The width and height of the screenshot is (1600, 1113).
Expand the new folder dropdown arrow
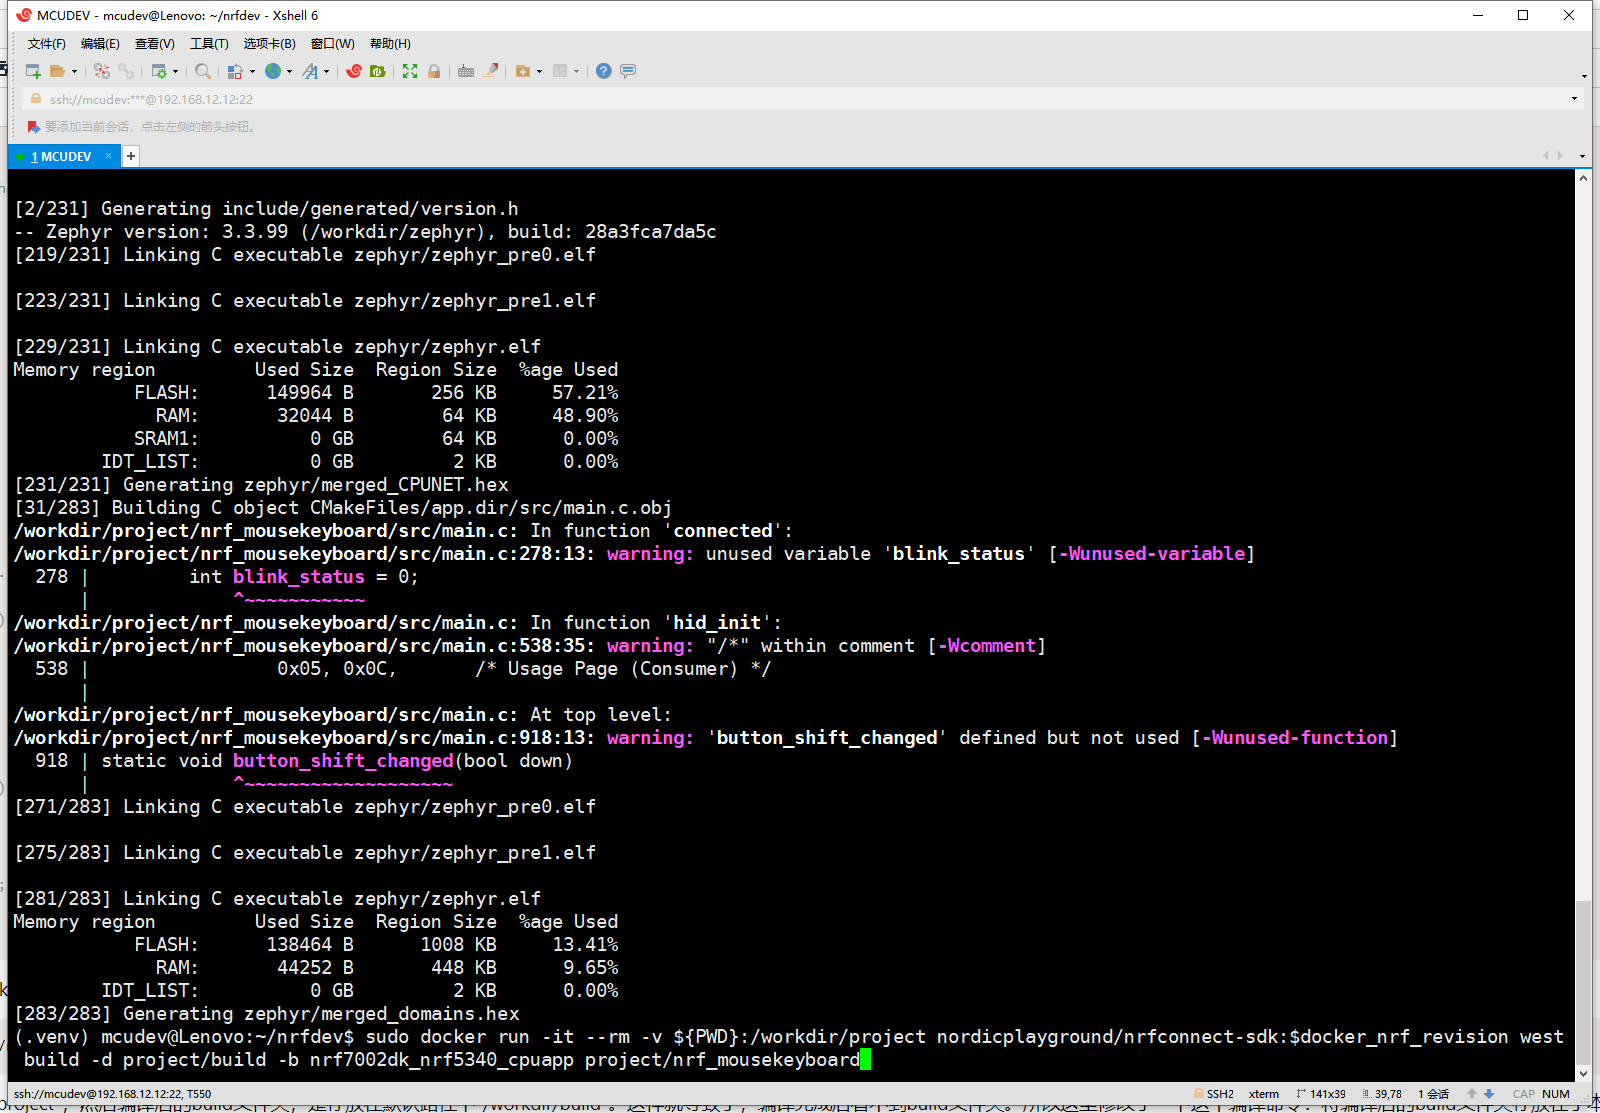pyautogui.click(x=540, y=71)
